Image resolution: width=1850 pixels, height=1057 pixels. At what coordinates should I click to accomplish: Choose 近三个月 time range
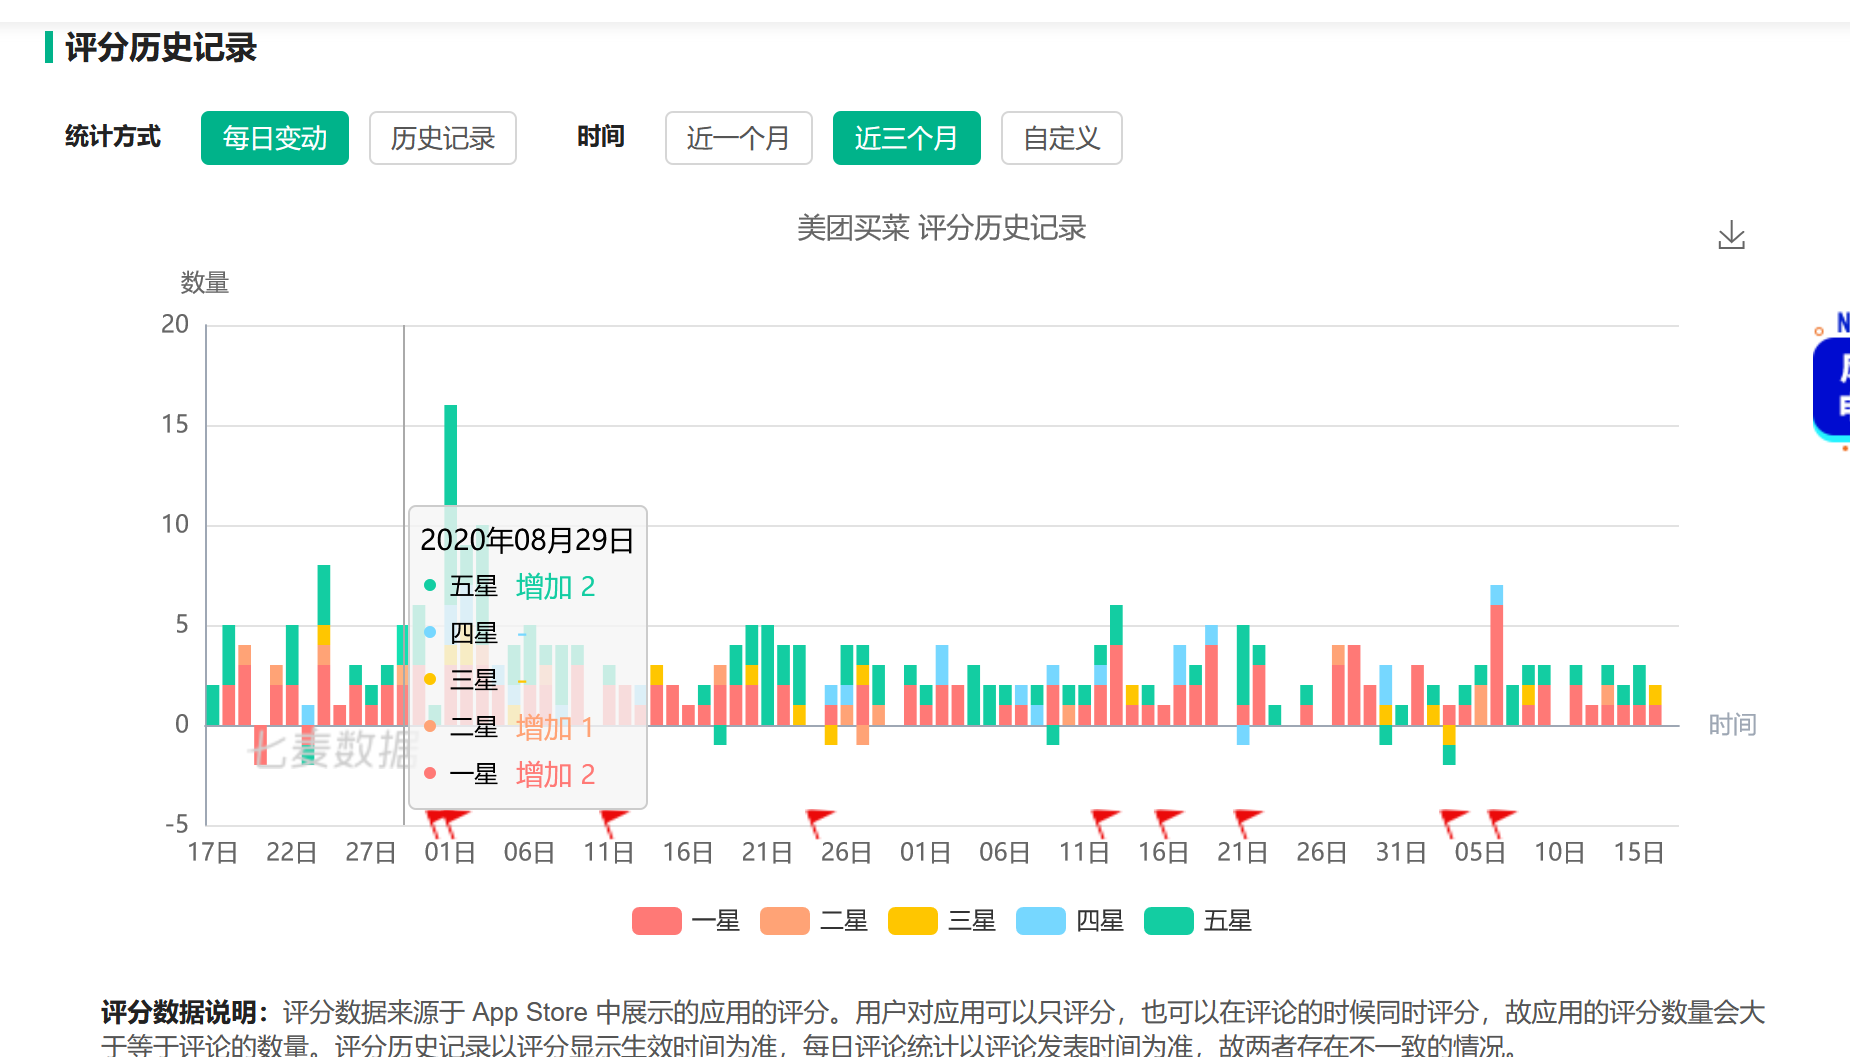point(907,138)
